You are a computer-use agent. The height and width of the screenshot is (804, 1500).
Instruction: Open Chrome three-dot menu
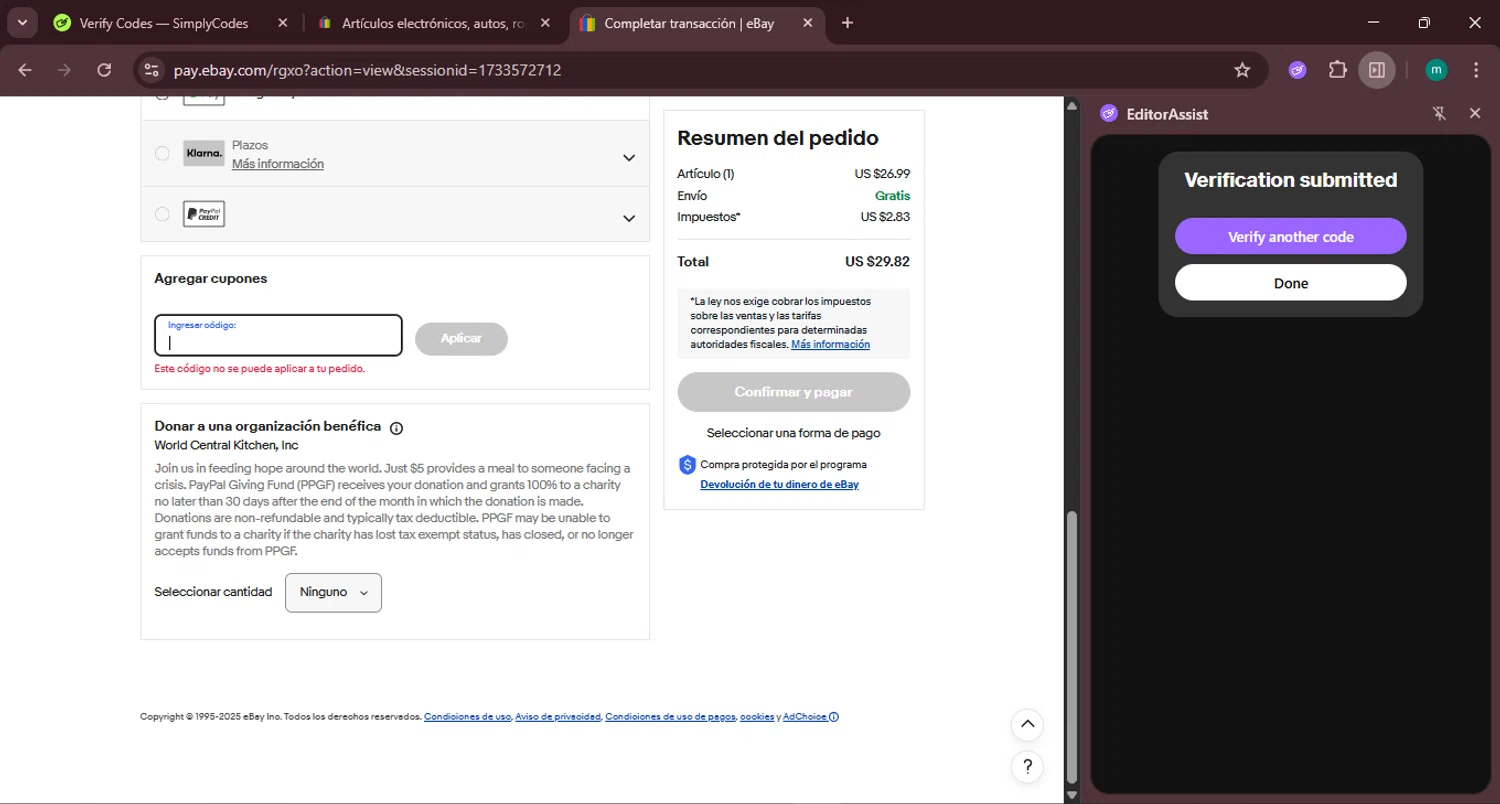pos(1476,70)
